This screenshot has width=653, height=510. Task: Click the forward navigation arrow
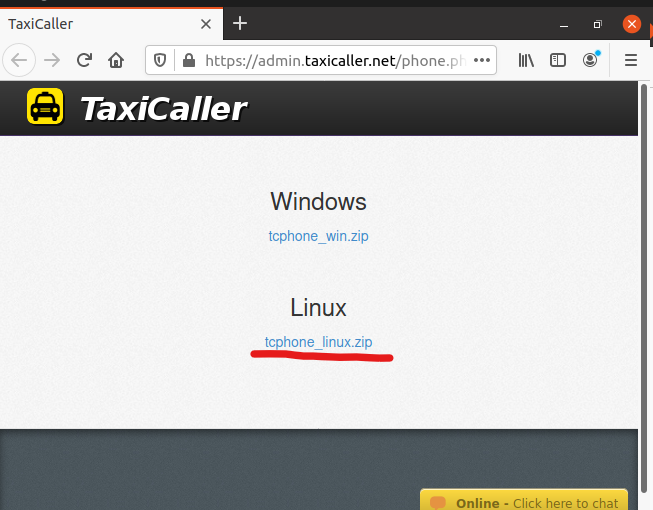pyautogui.click(x=52, y=60)
